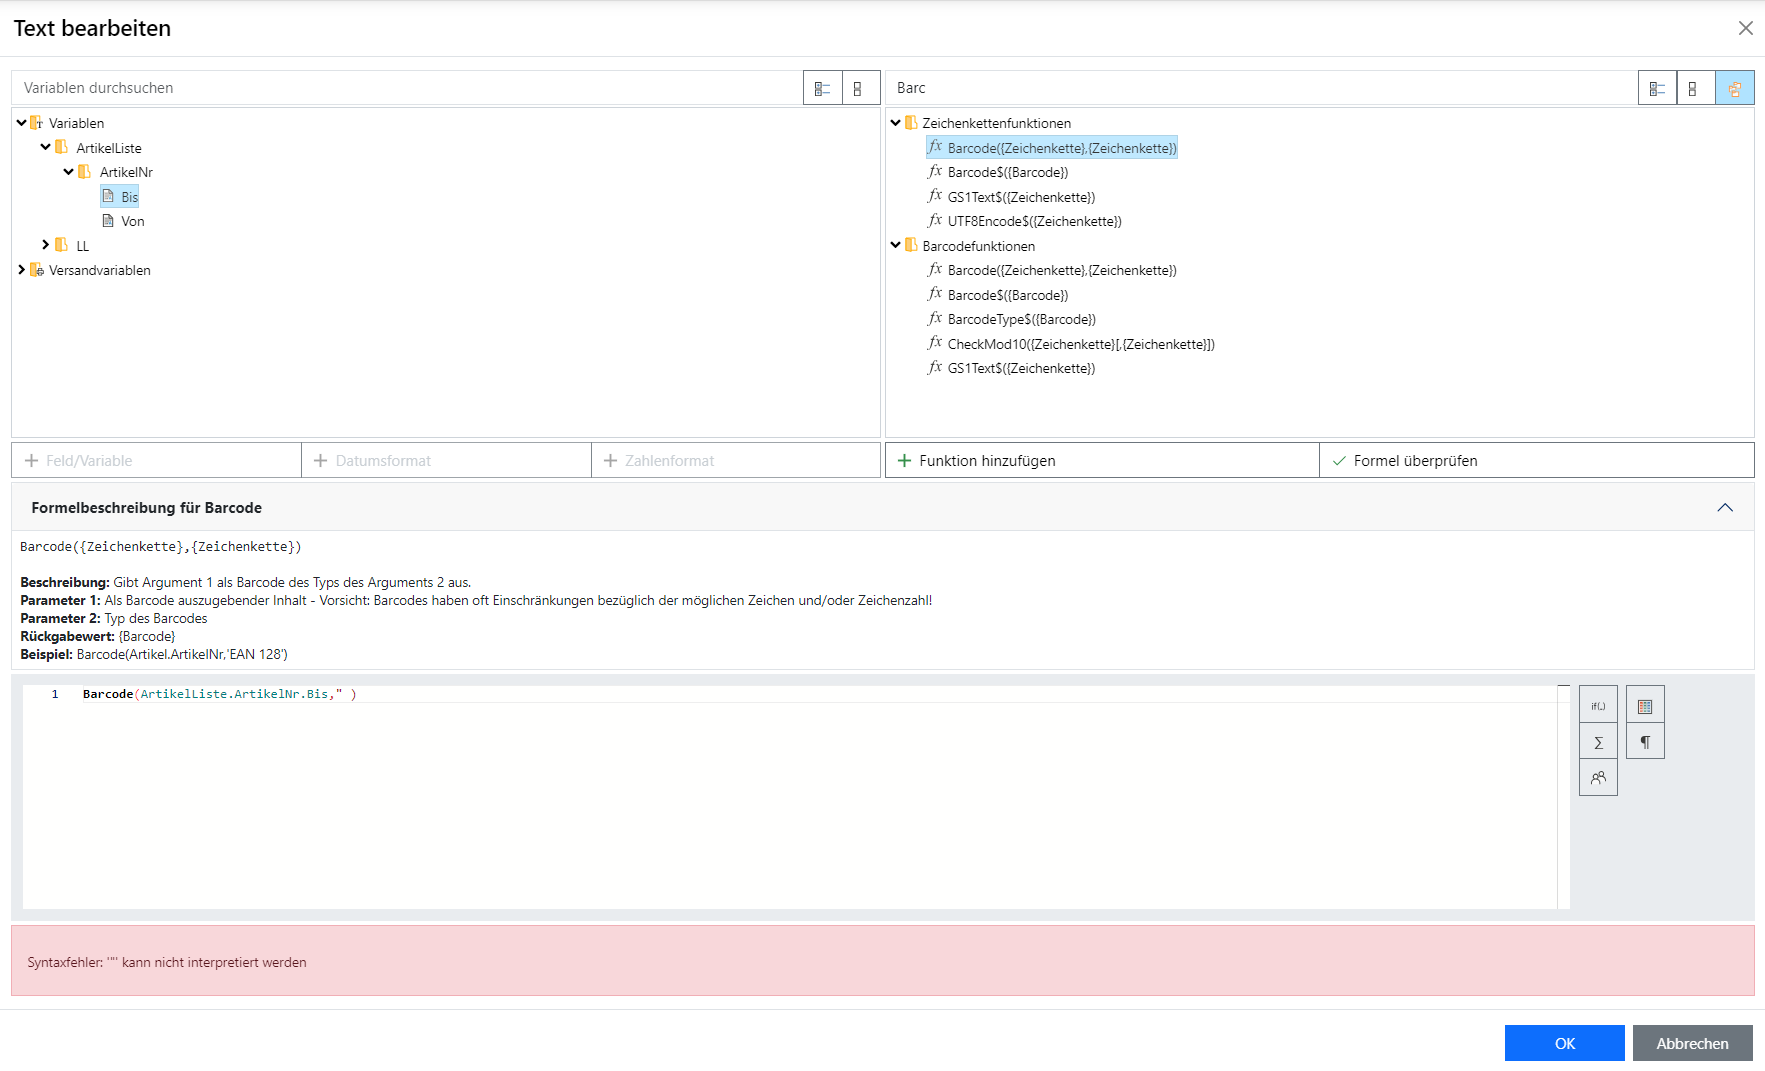The width and height of the screenshot is (1765, 1071).
Task: Click Formel überprüfen to check the formula
Action: (1536, 460)
